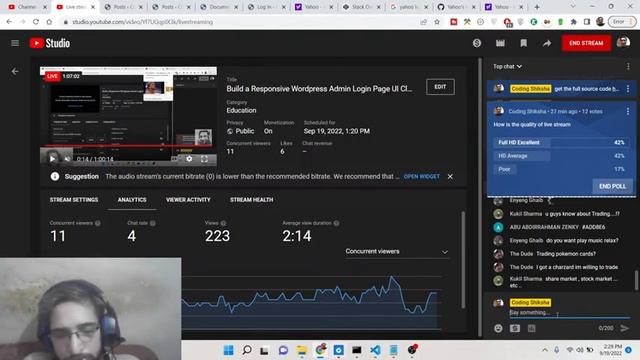Open the browser extensions puzzle icon
This screenshot has width=640, height=360.
point(573,22)
